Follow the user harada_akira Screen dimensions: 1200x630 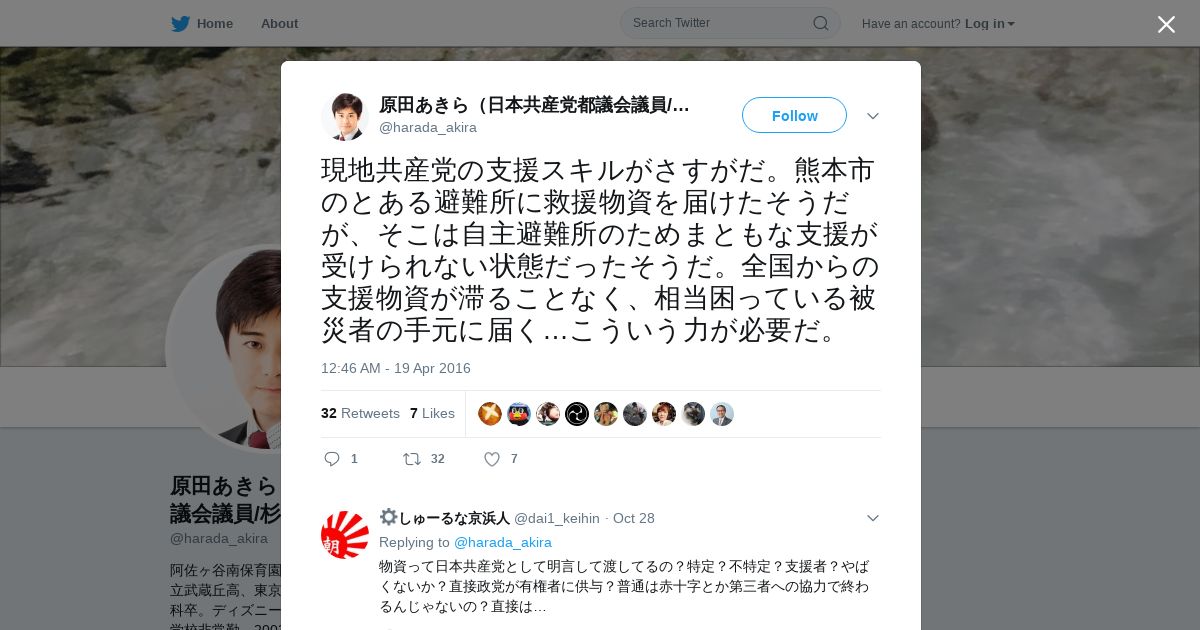click(x=794, y=115)
